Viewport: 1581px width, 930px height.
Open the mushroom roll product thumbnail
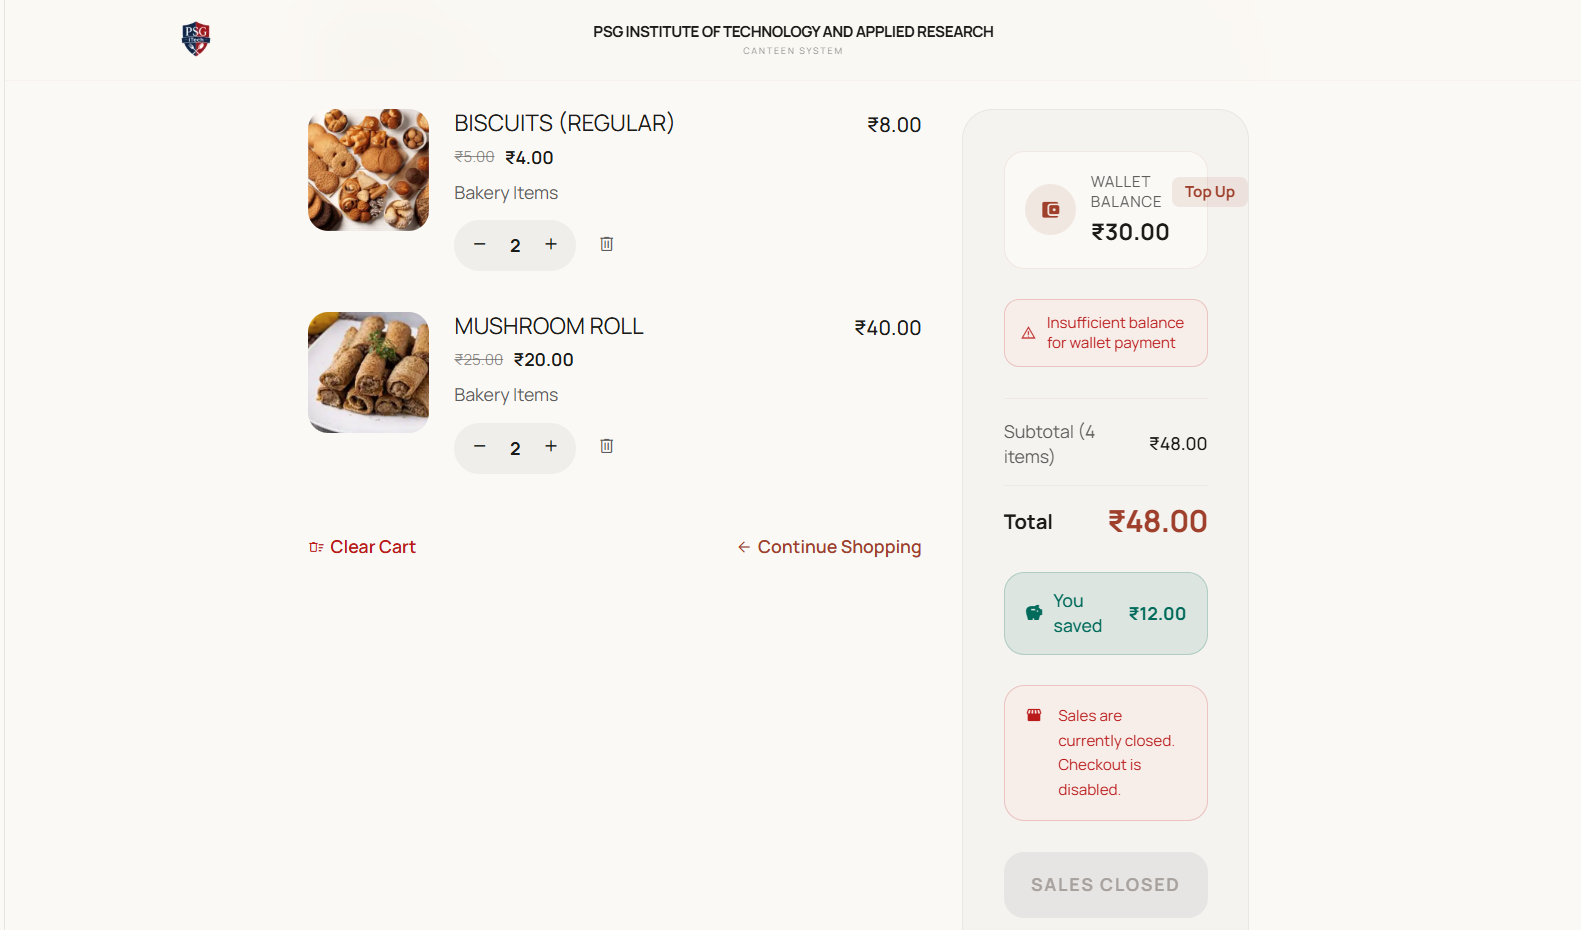pyautogui.click(x=368, y=372)
